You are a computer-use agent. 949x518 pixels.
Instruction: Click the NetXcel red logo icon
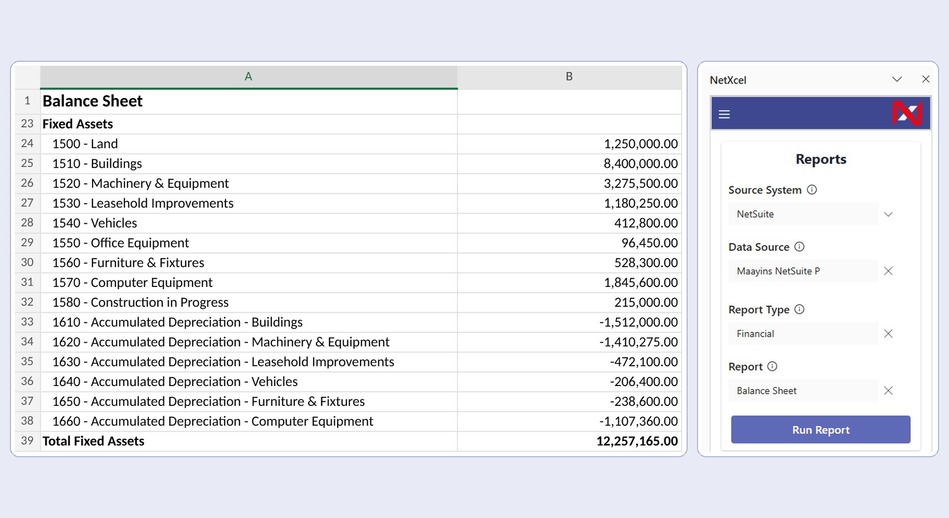click(x=907, y=114)
